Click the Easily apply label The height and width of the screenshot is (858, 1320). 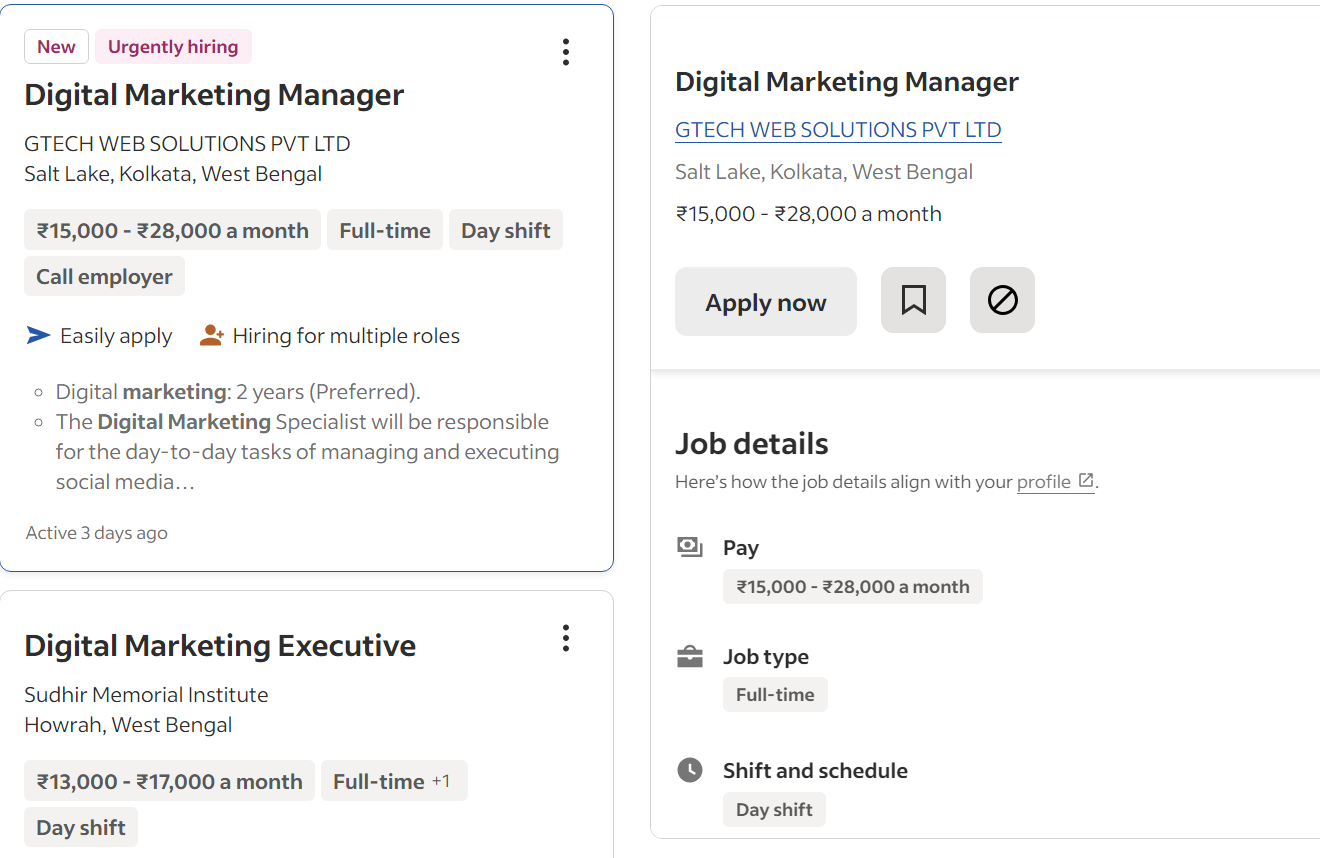pos(116,336)
